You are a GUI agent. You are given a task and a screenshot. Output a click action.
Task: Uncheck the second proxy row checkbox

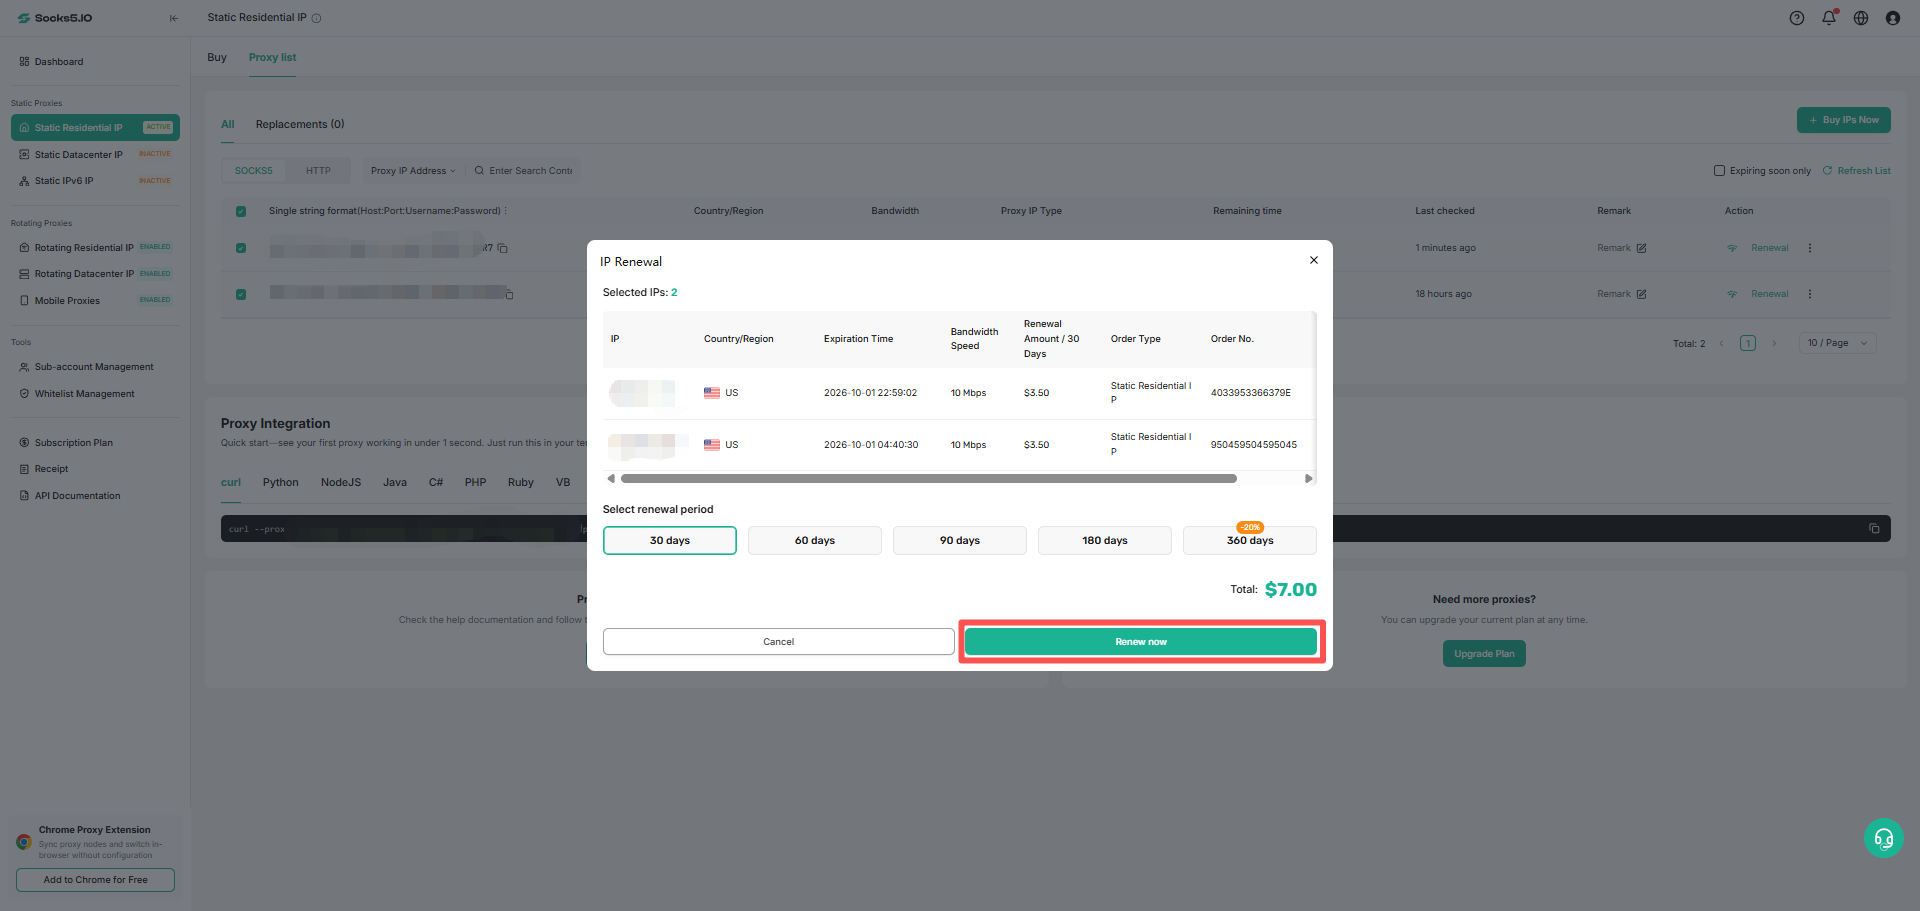(x=241, y=294)
